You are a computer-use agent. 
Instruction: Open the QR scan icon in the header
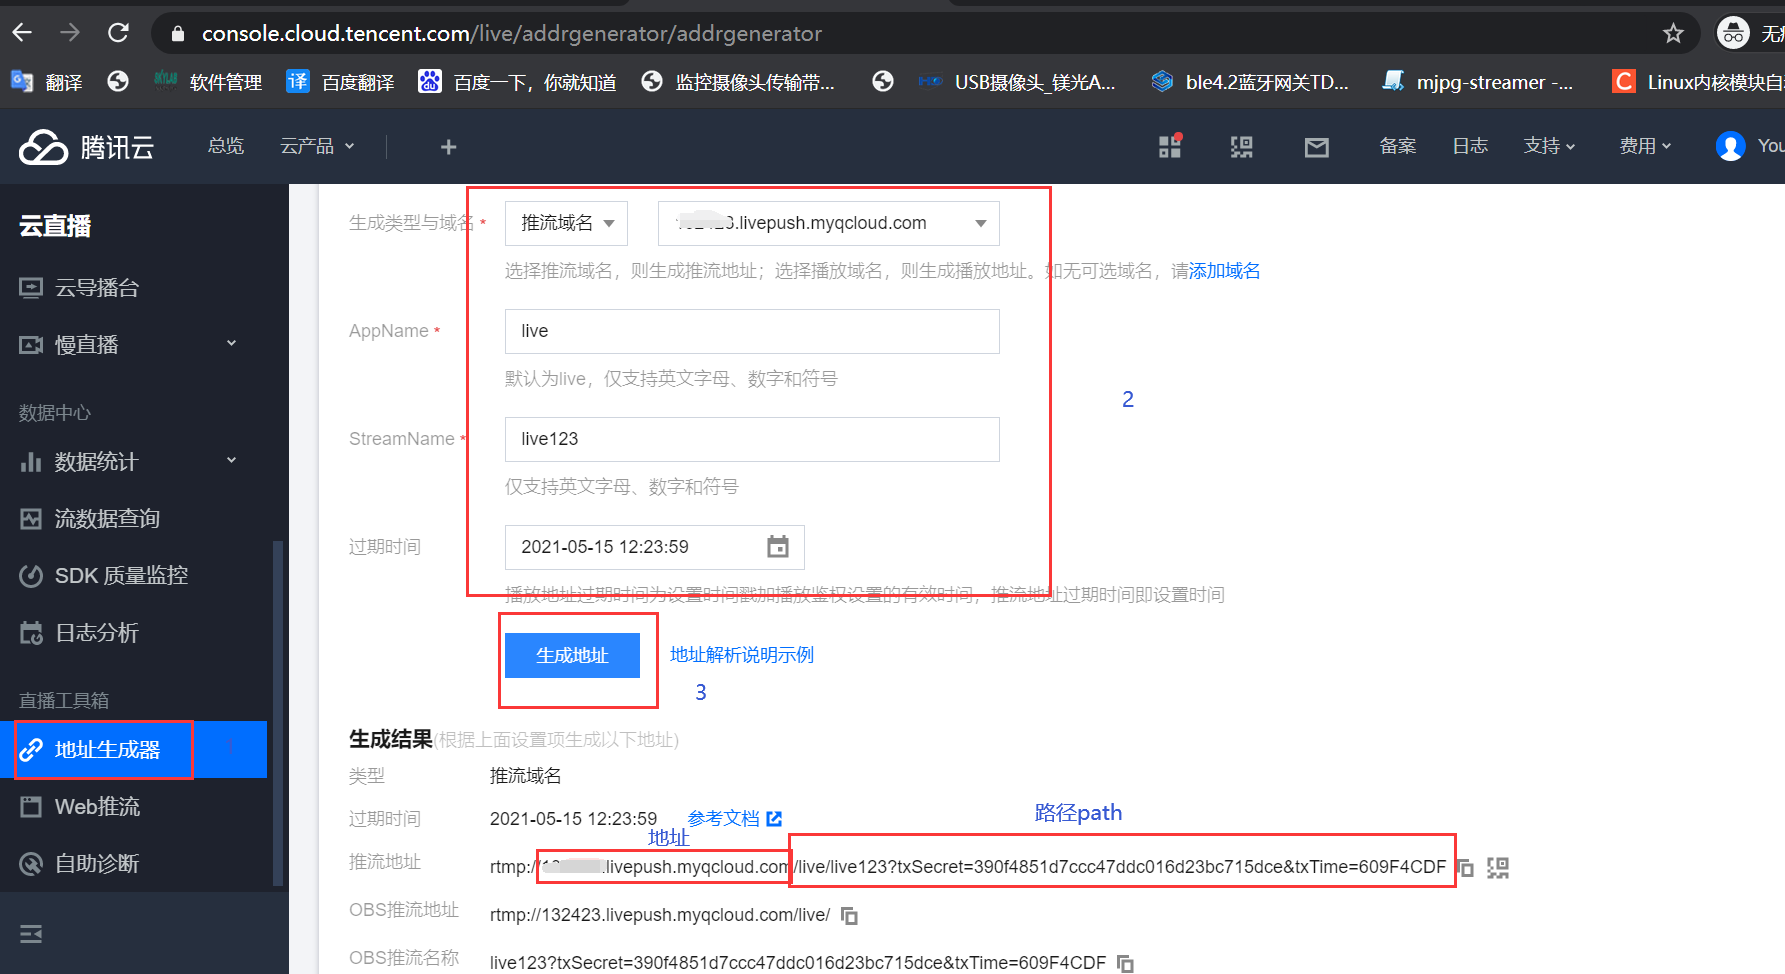tap(1242, 146)
